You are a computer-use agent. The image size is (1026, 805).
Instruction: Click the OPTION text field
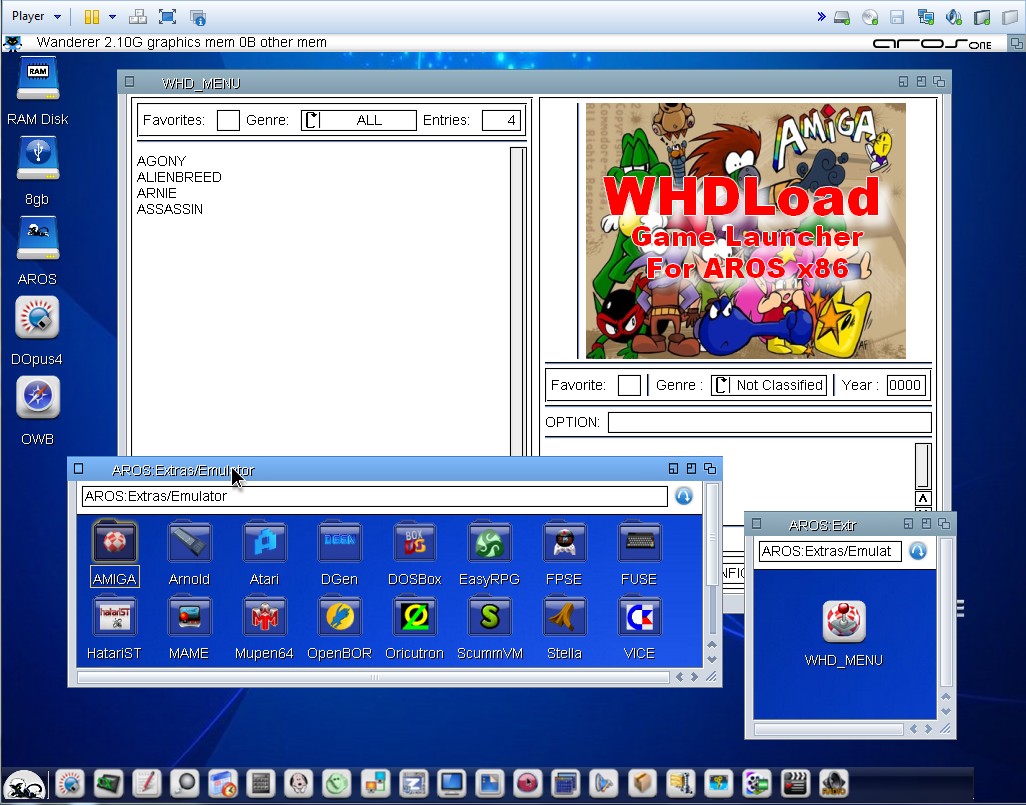[768, 422]
